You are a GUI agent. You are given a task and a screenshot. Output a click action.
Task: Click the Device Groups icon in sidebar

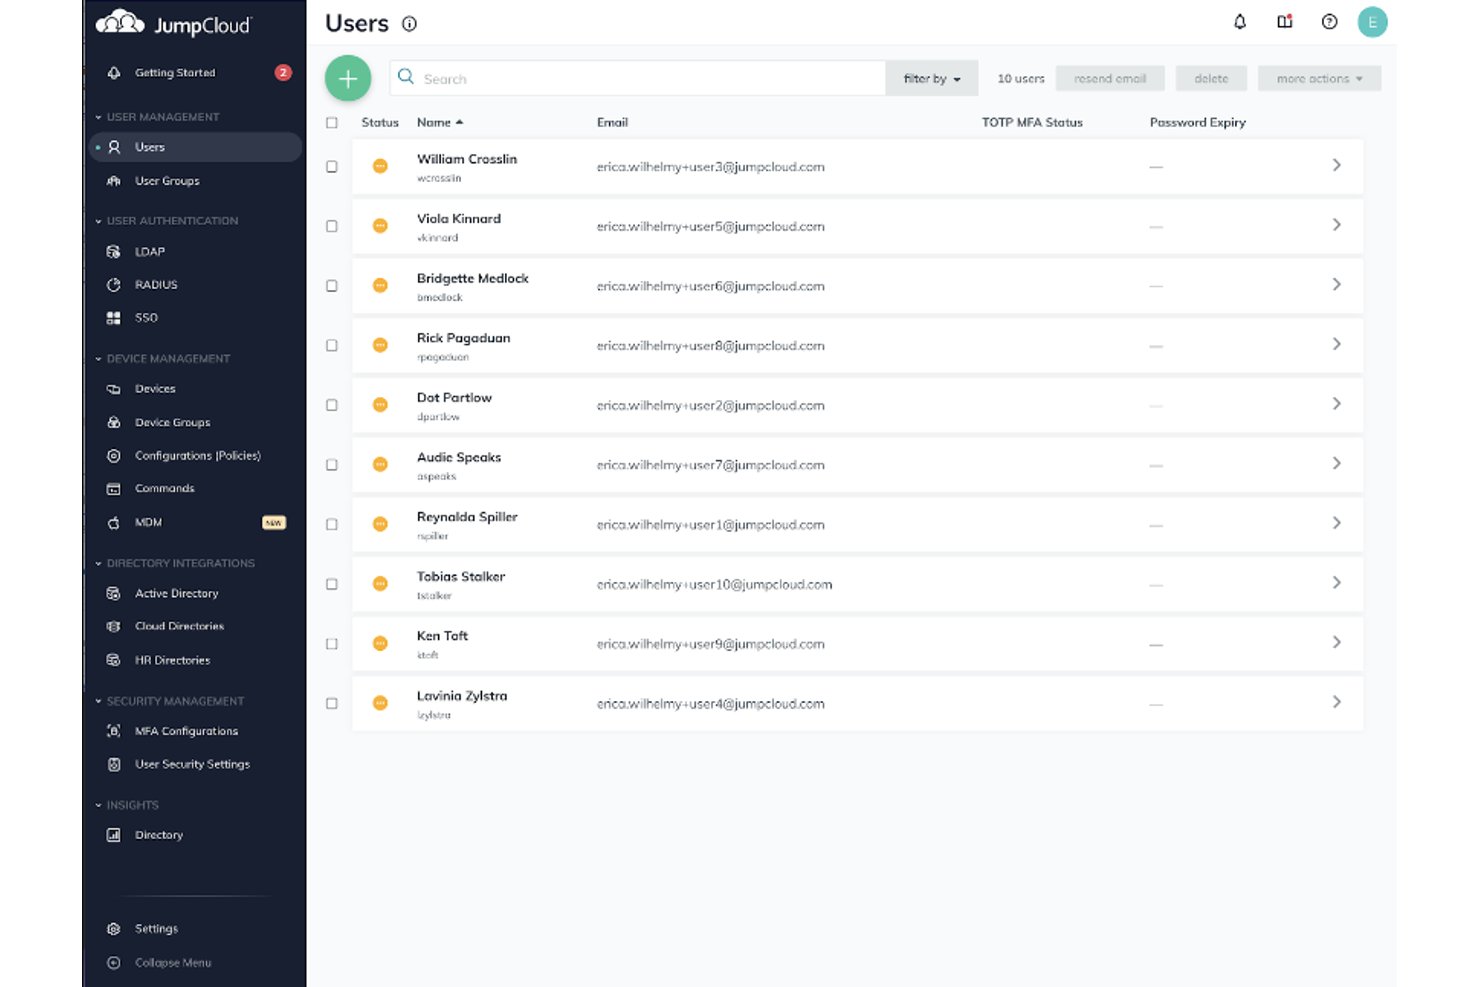[x=114, y=423]
